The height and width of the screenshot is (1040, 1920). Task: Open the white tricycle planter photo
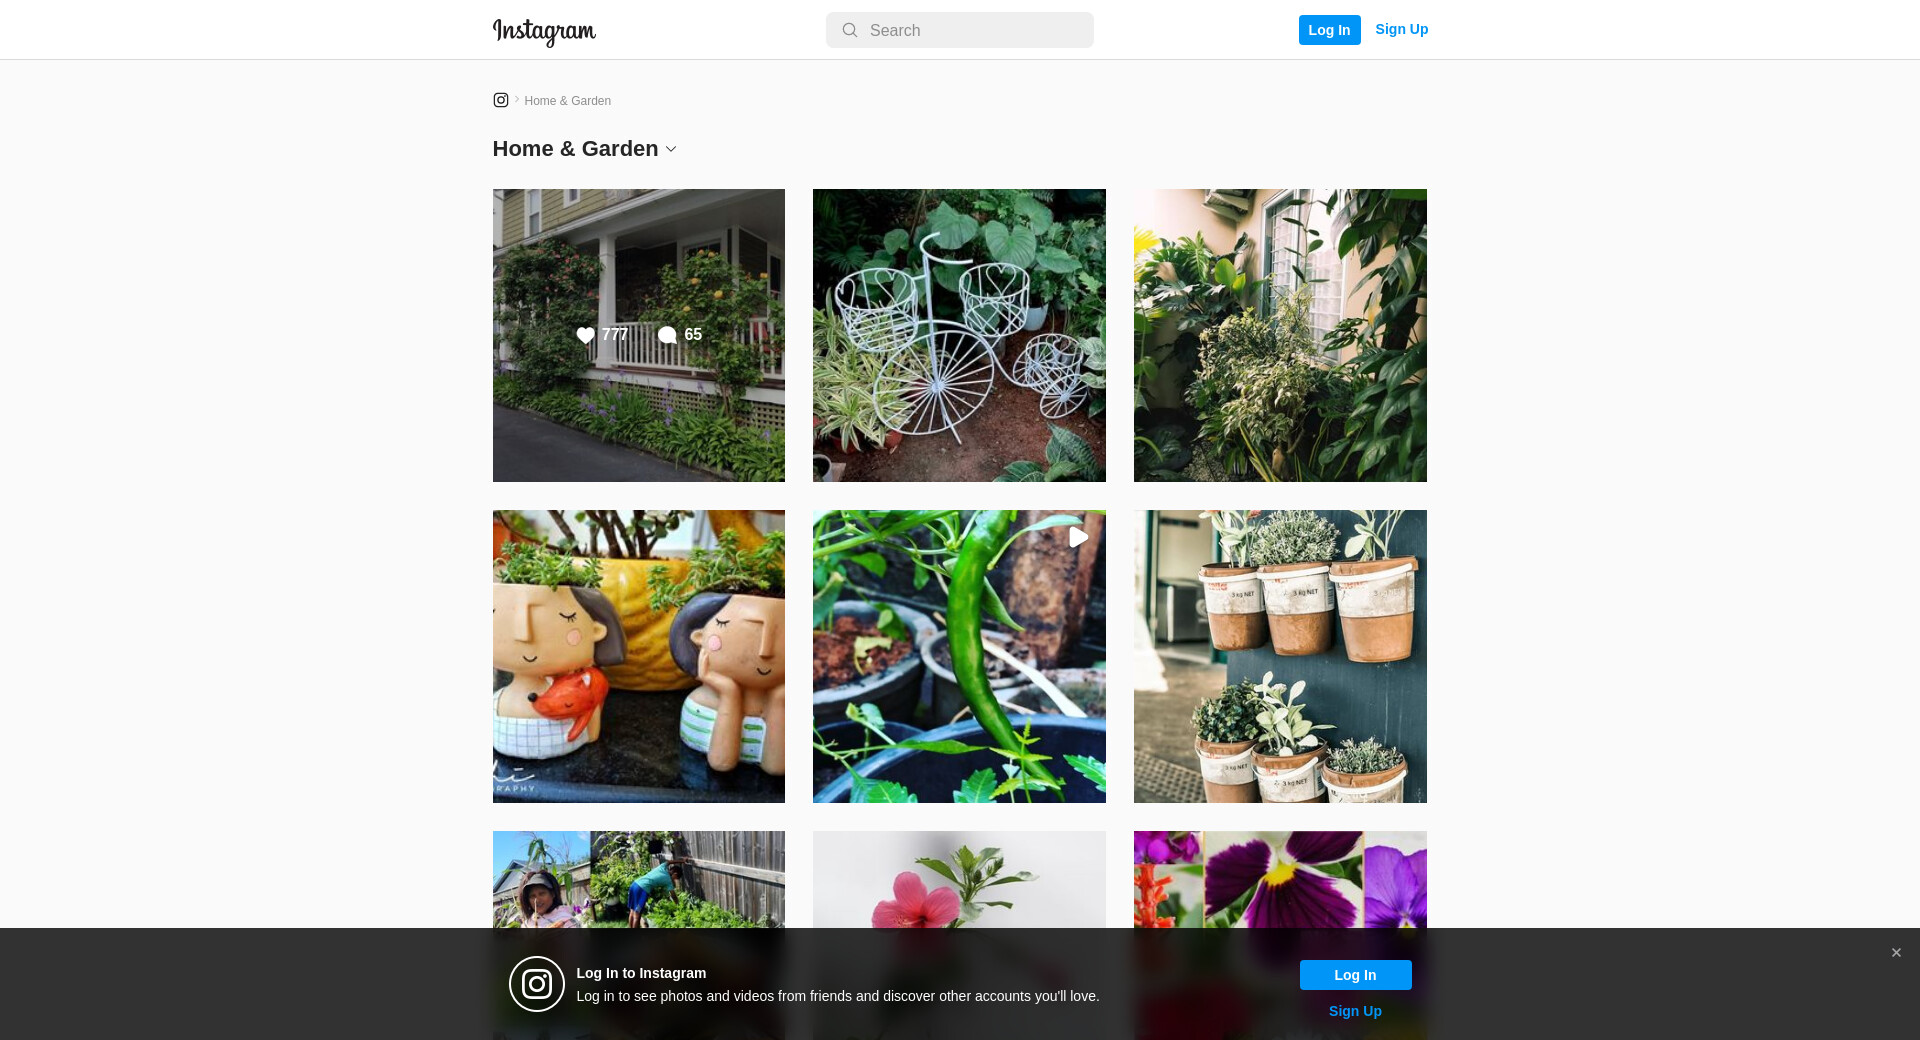coord(959,335)
